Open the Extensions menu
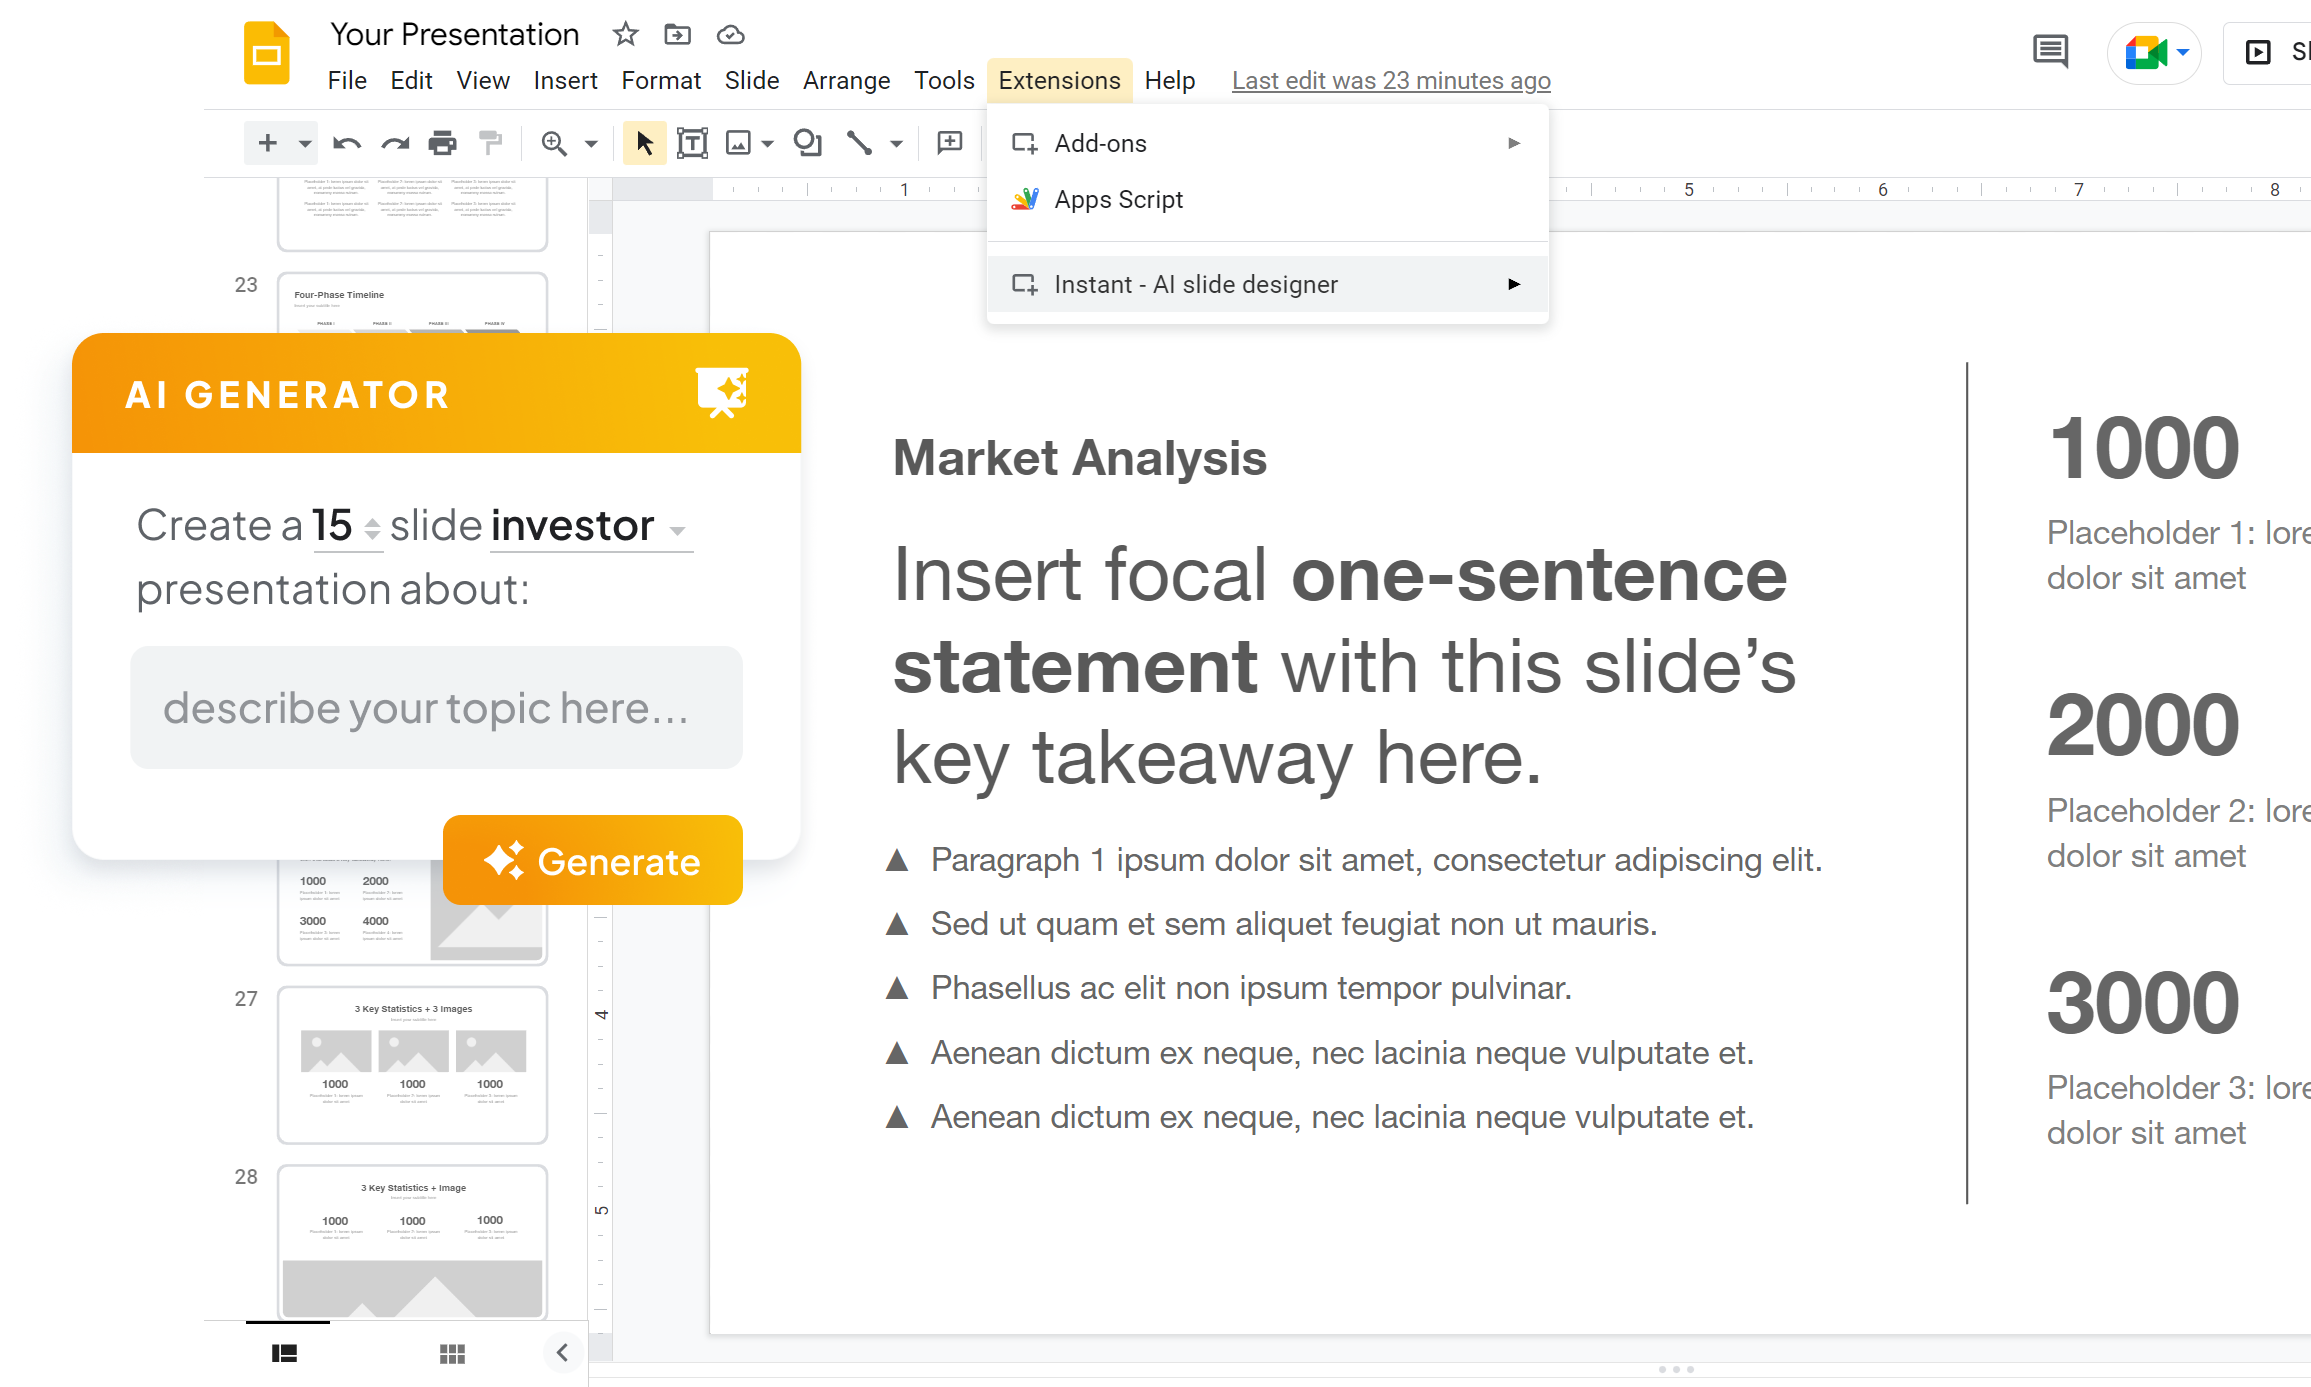Viewport: 2311px width, 1387px height. pyautogui.click(x=1059, y=80)
